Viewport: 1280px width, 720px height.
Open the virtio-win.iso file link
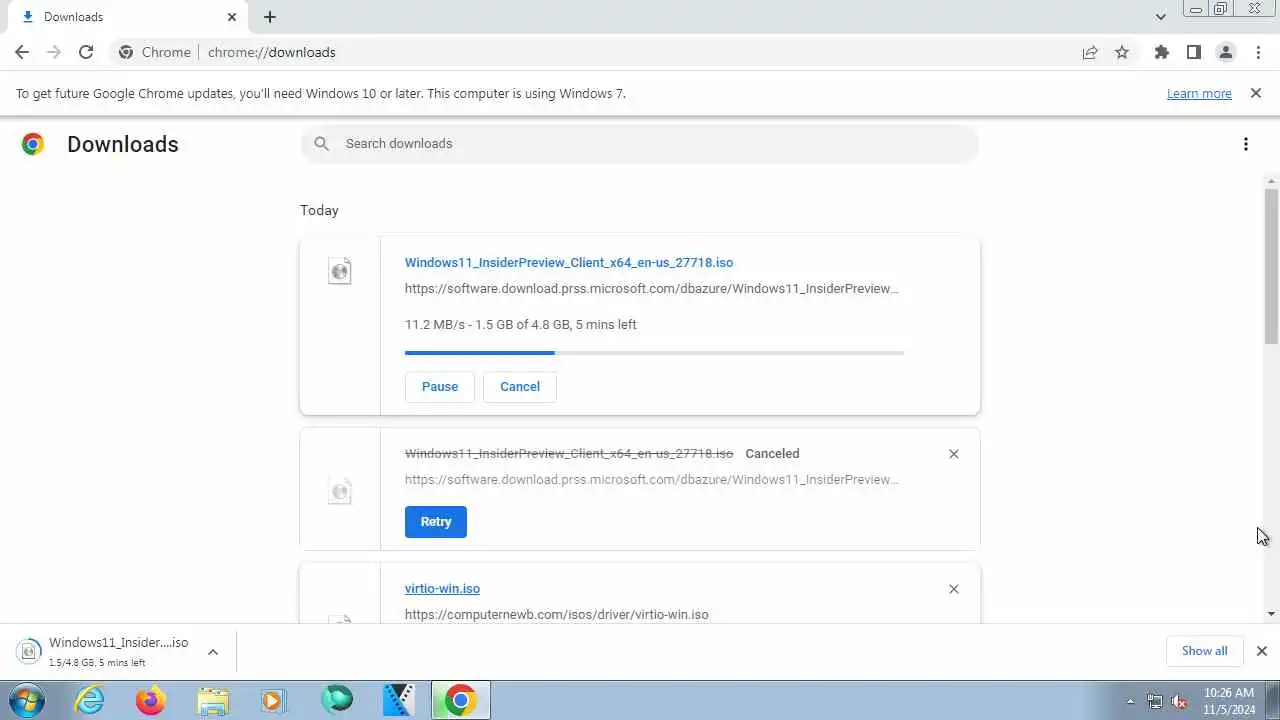tap(442, 589)
